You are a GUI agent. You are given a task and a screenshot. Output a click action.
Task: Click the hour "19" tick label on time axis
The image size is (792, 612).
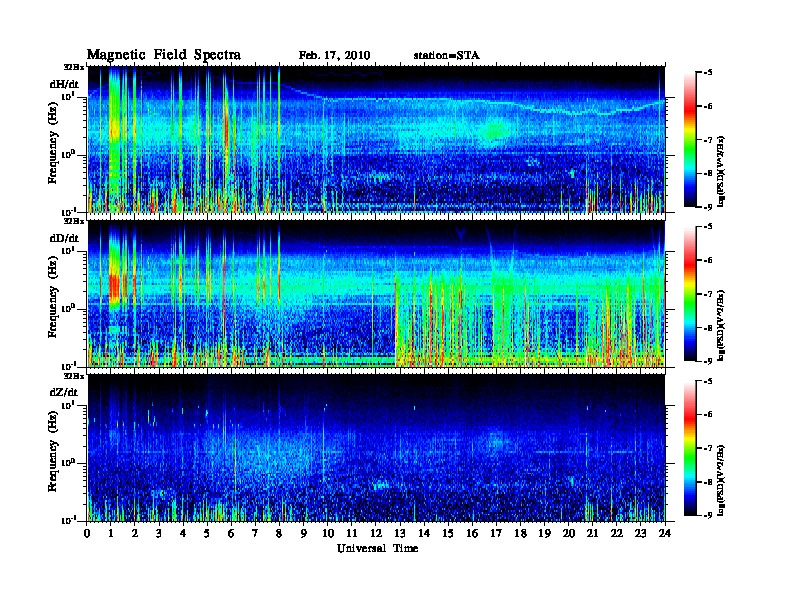point(544,534)
